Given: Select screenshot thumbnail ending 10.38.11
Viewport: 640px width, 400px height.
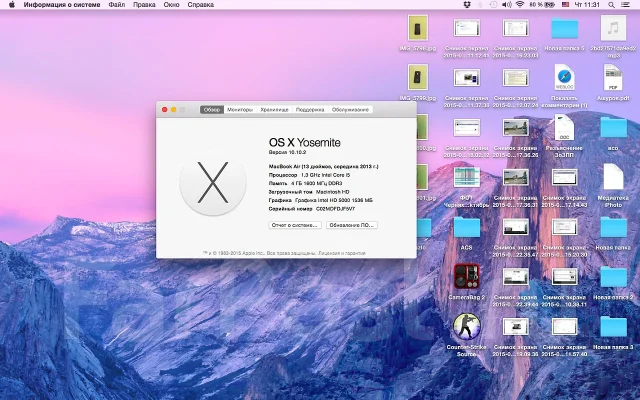Looking at the screenshot, I should pyautogui.click(x=564, y=277).
